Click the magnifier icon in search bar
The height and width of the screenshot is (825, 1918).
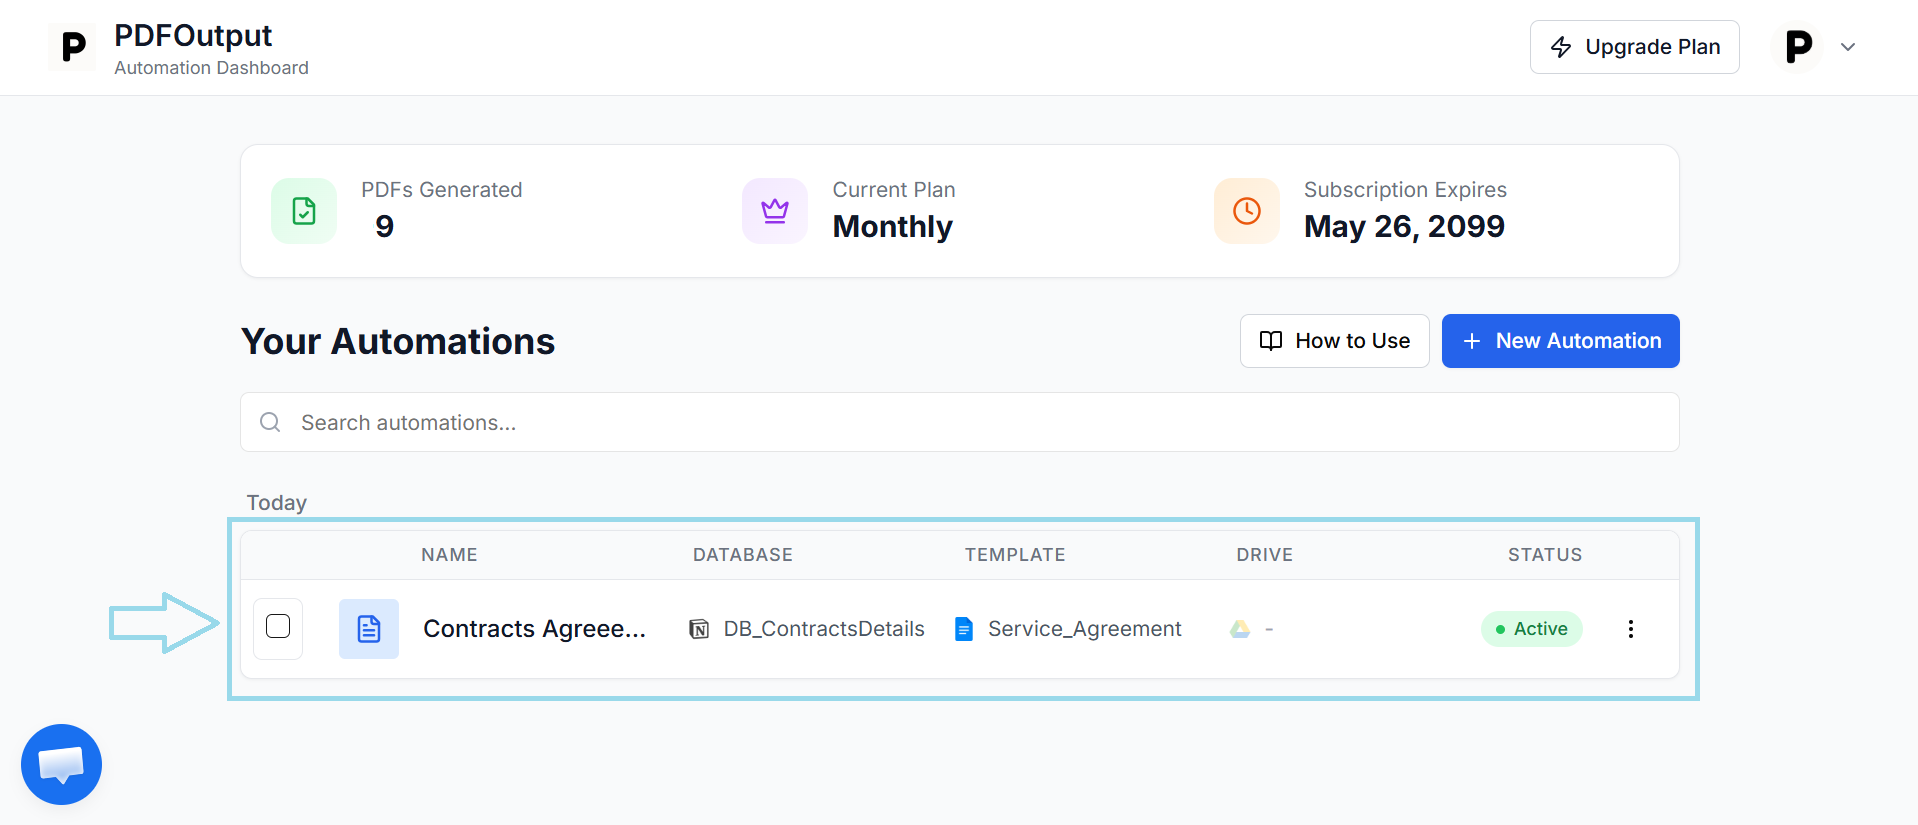pos(270,422)
